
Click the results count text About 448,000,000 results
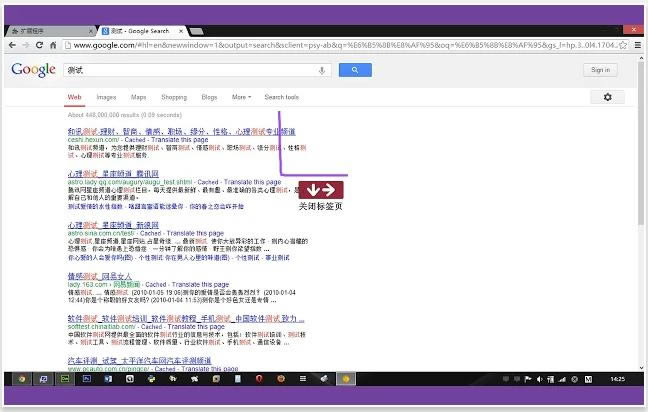pos(124,115)
